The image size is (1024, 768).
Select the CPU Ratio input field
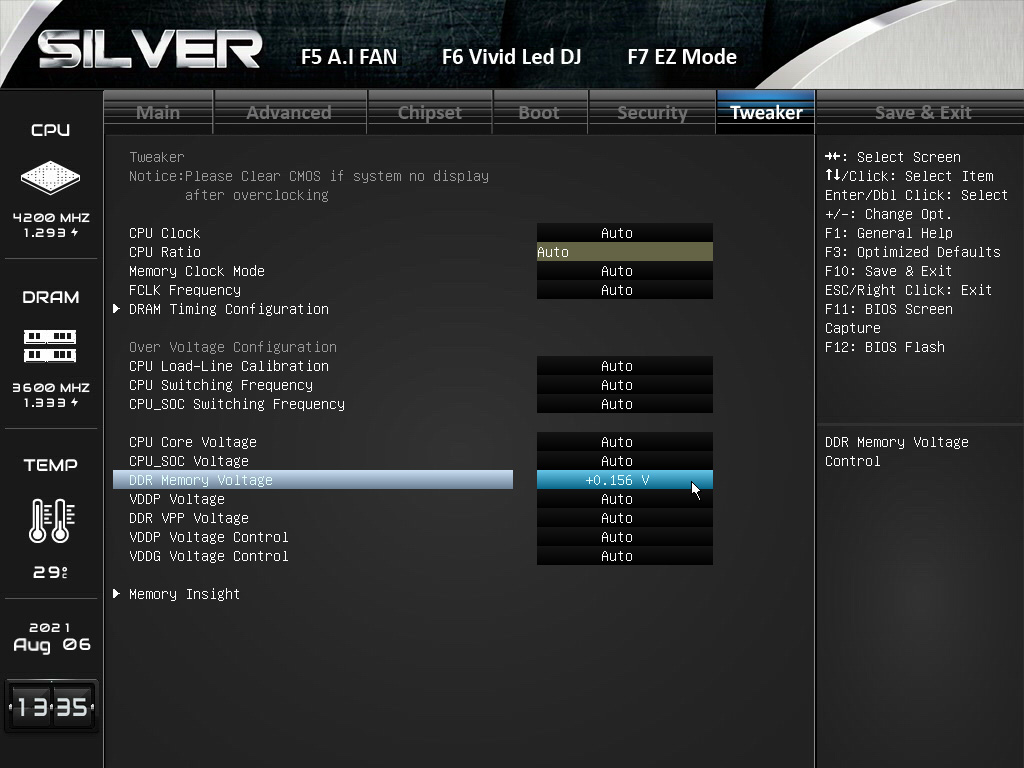point(624,252)
